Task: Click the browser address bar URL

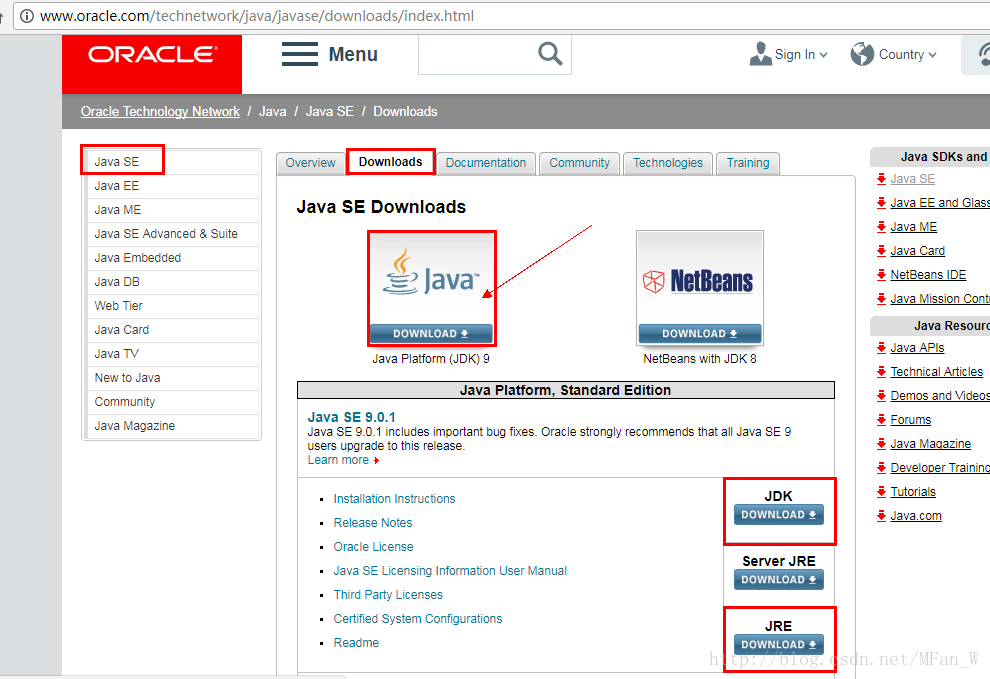Action: [x=257, y=16]
